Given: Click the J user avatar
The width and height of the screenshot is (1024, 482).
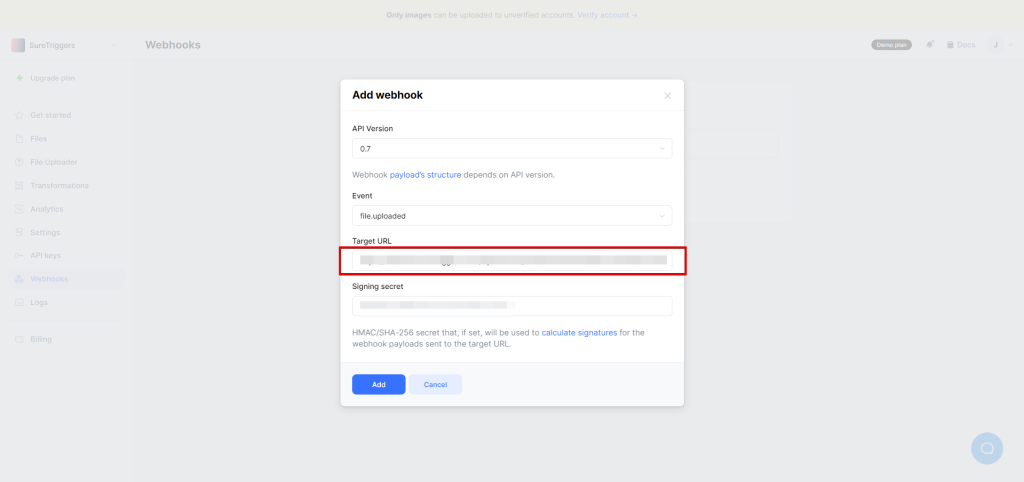Looking at the screenshot, I should (x=996, y=45).
